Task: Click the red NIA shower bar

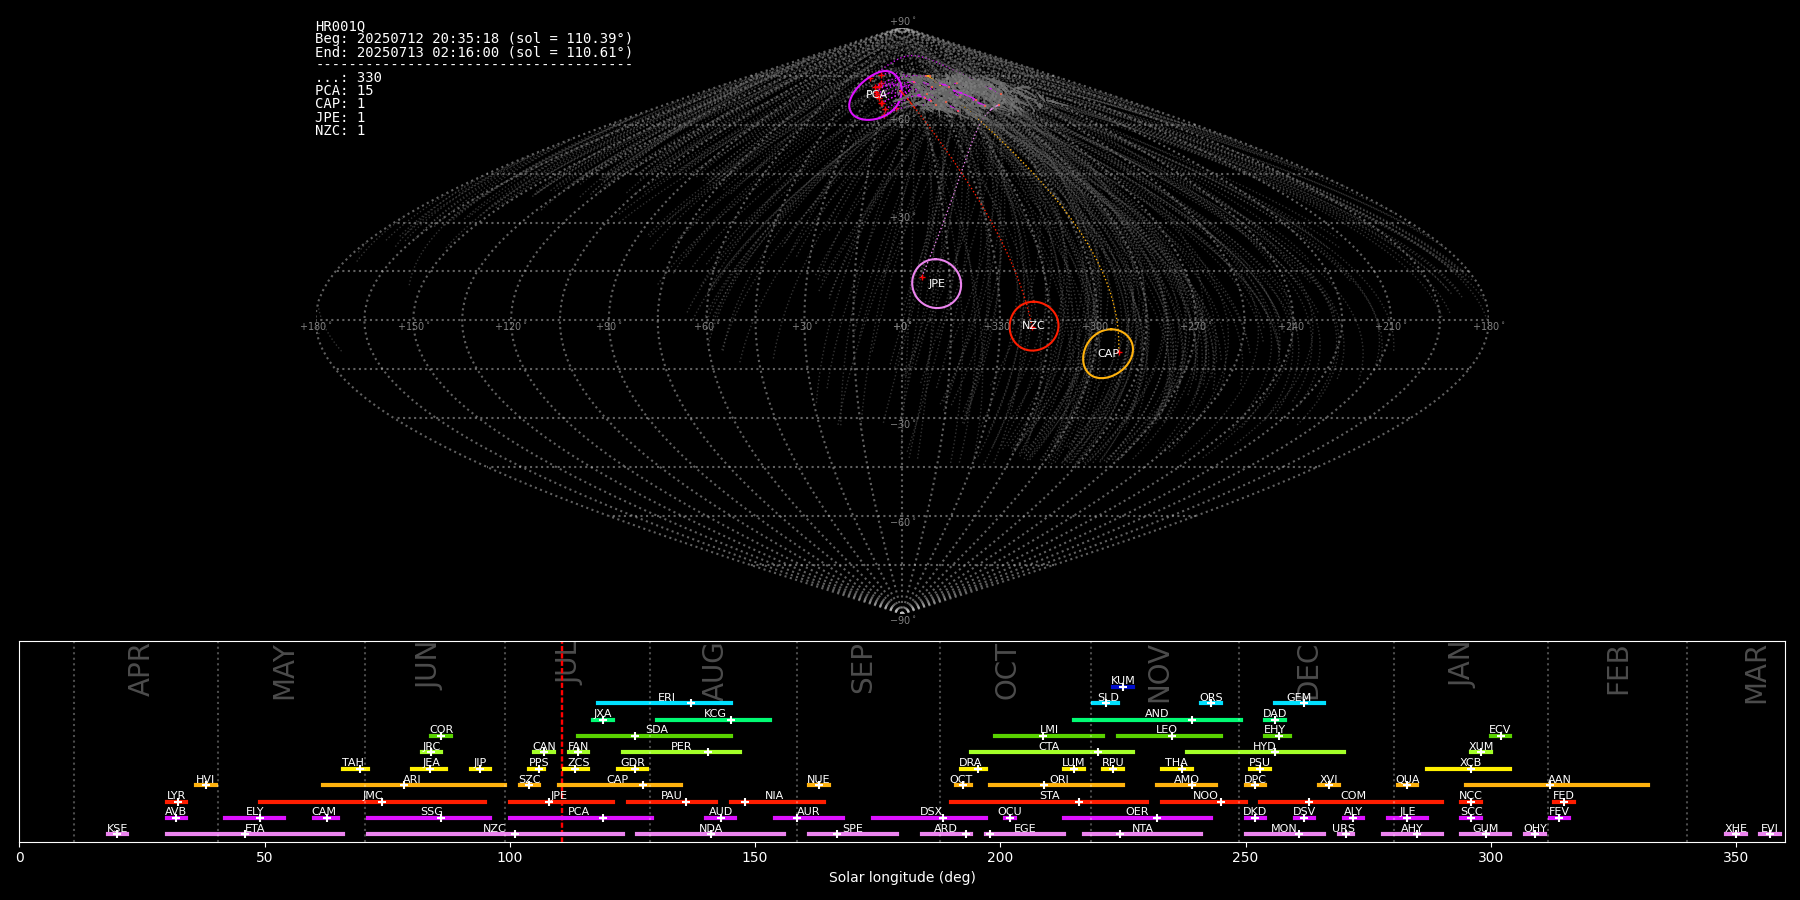Action: point(777,802)
